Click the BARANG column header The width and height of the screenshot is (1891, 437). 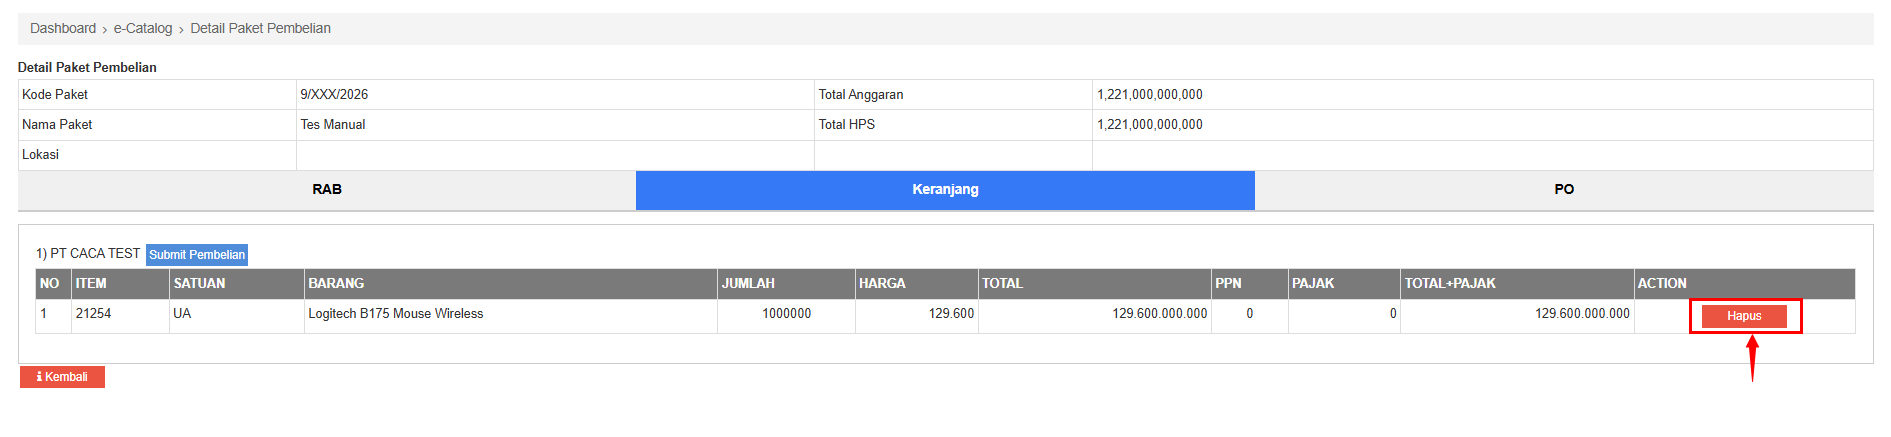pyautogui.click(x=336, y=284)
